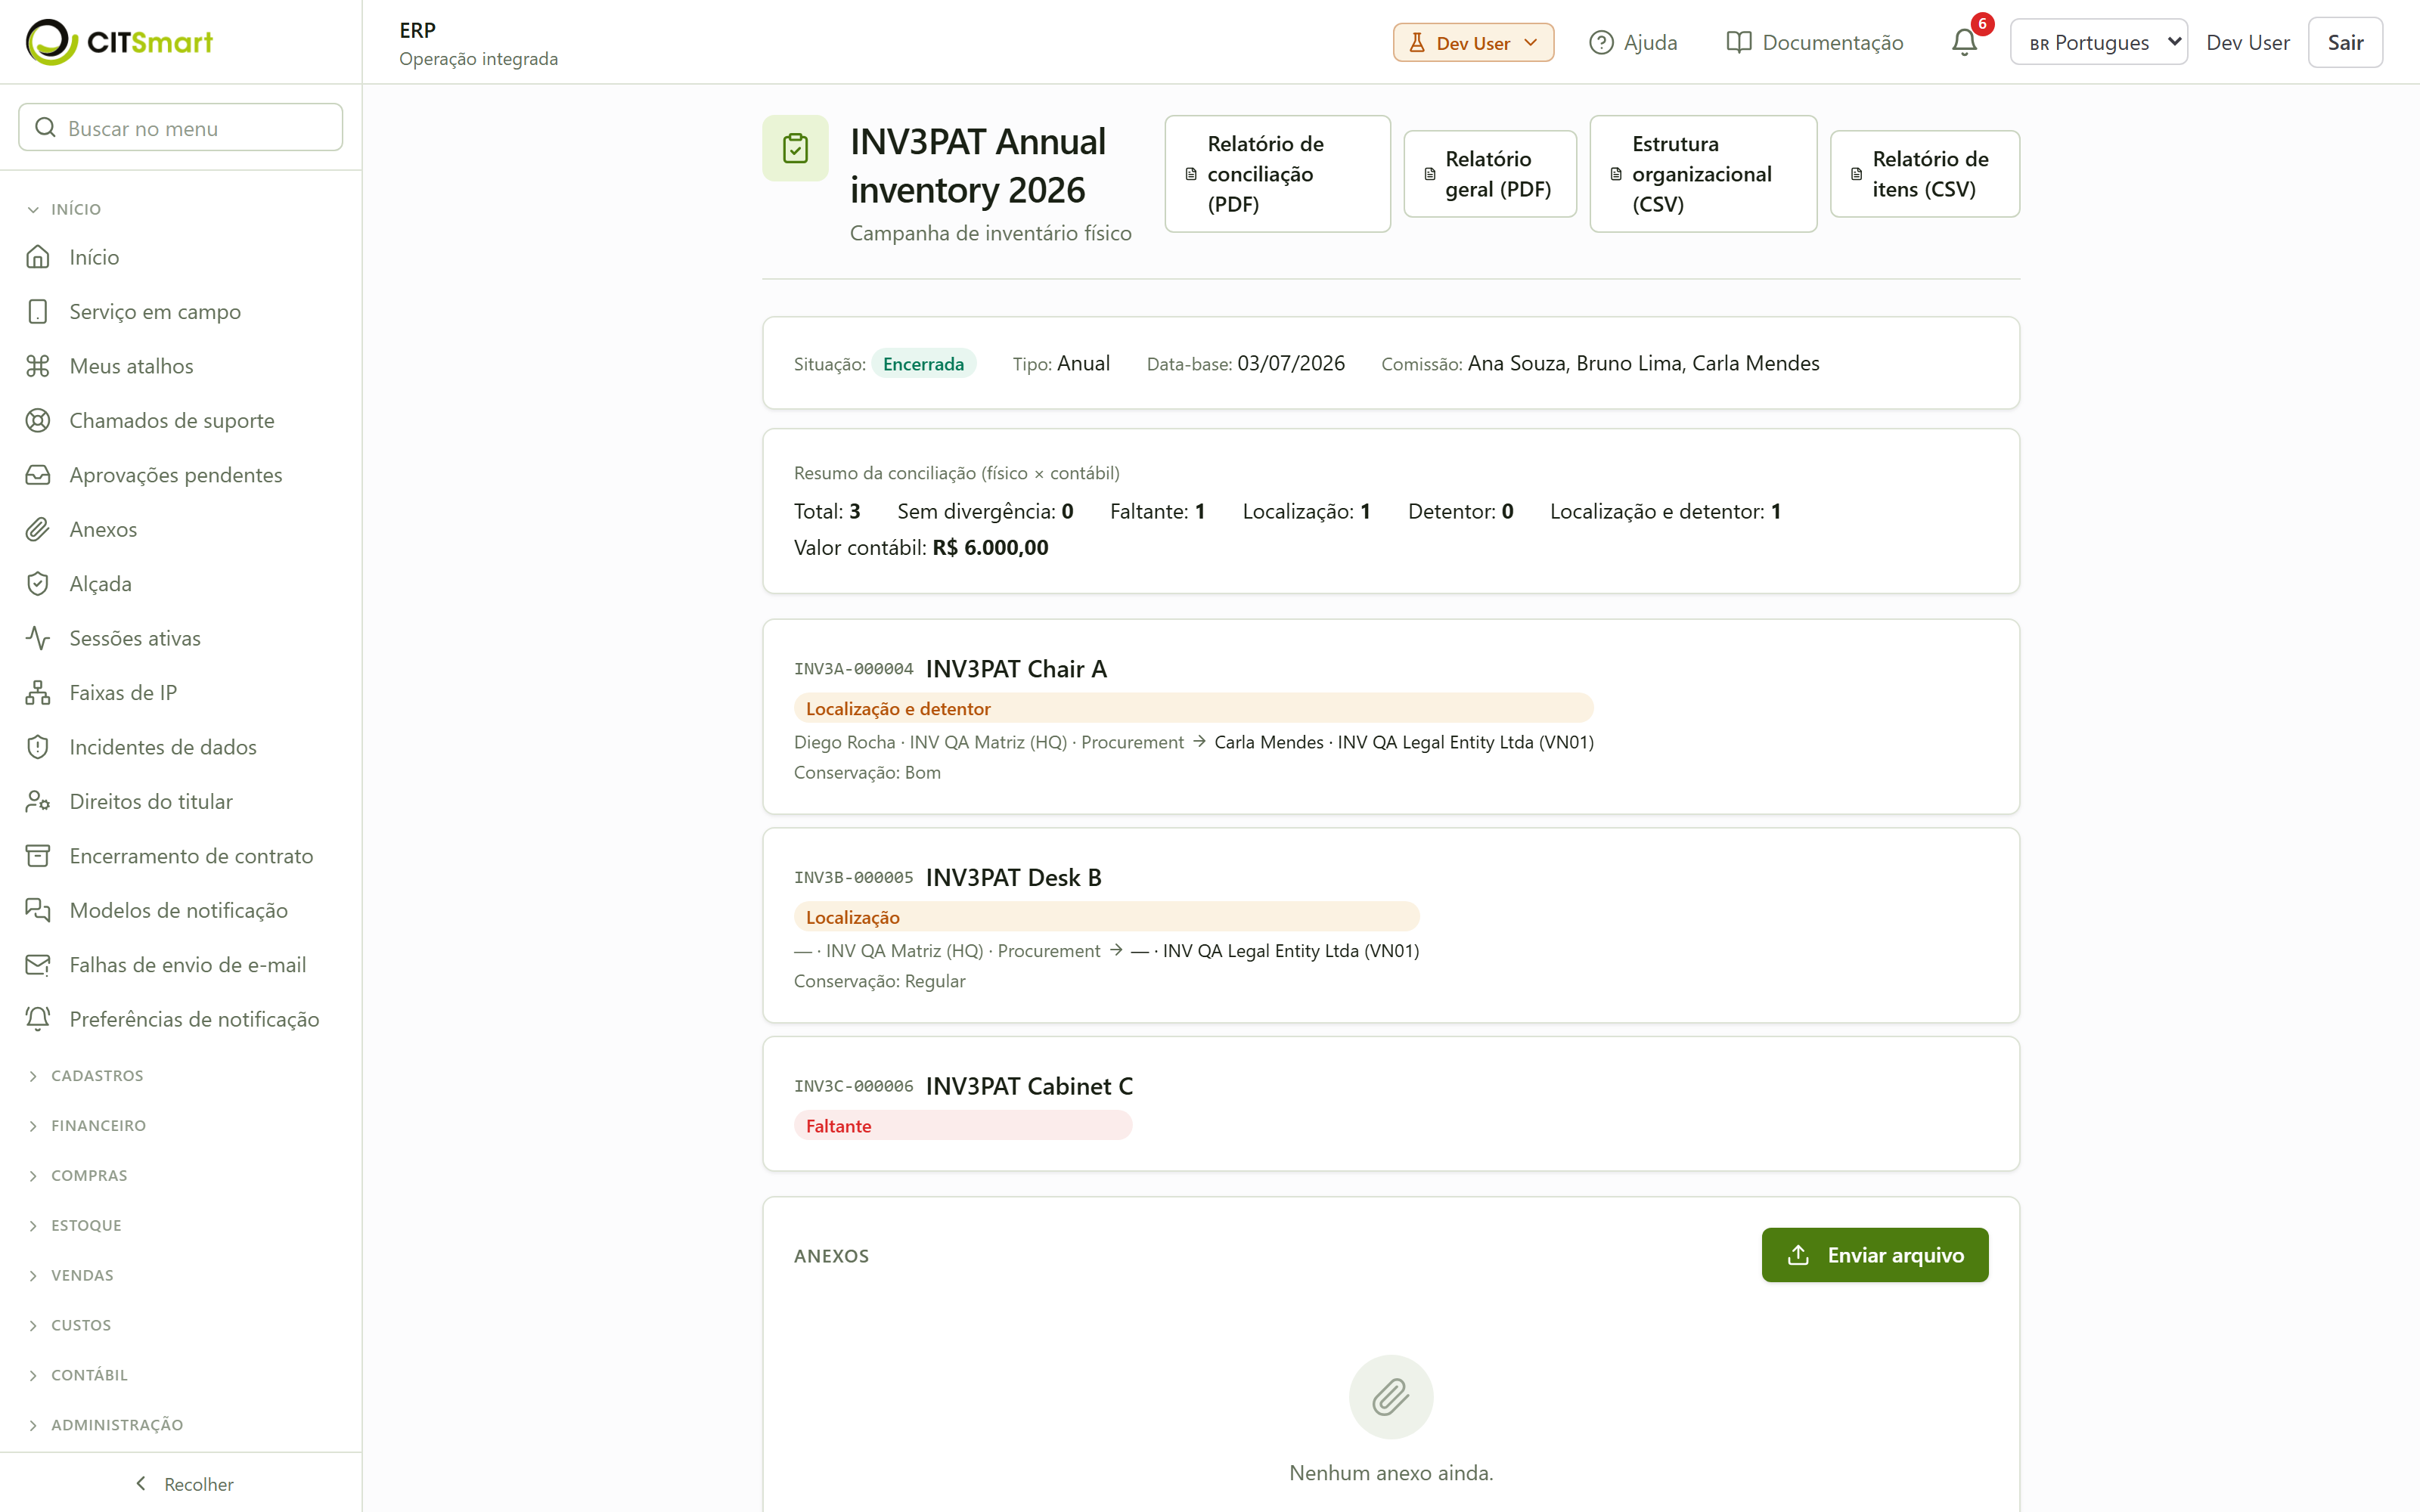Click the Sair button
Screen dimensions: 2420x1512
[x=2344, y=42]
